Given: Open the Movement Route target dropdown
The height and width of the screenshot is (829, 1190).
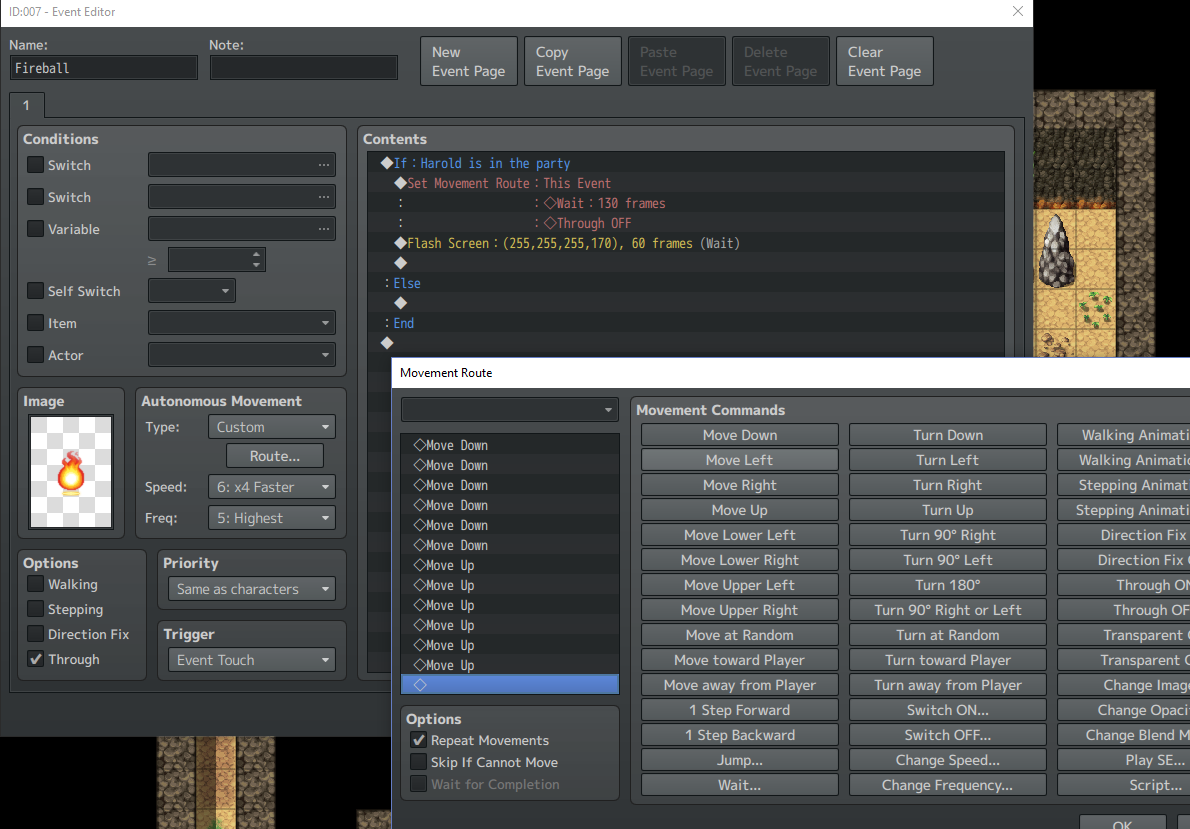Looking at the screenshot, I should 509,410.
